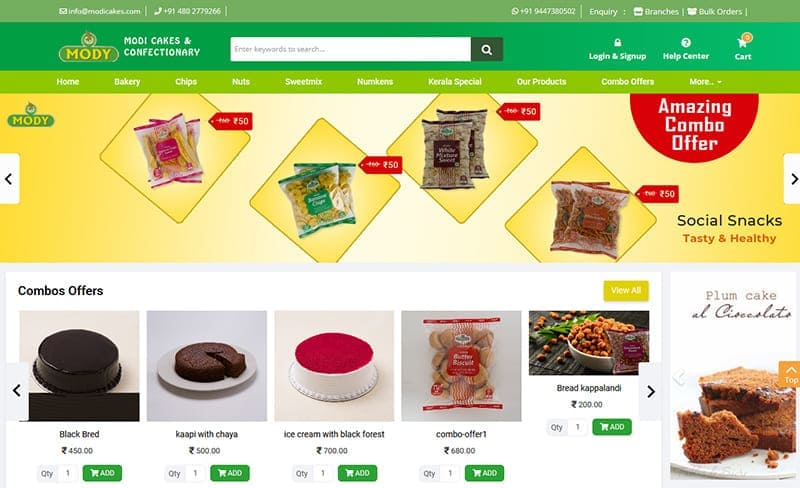
Task: Open the Bakery menu item
Action: point(127,82)
